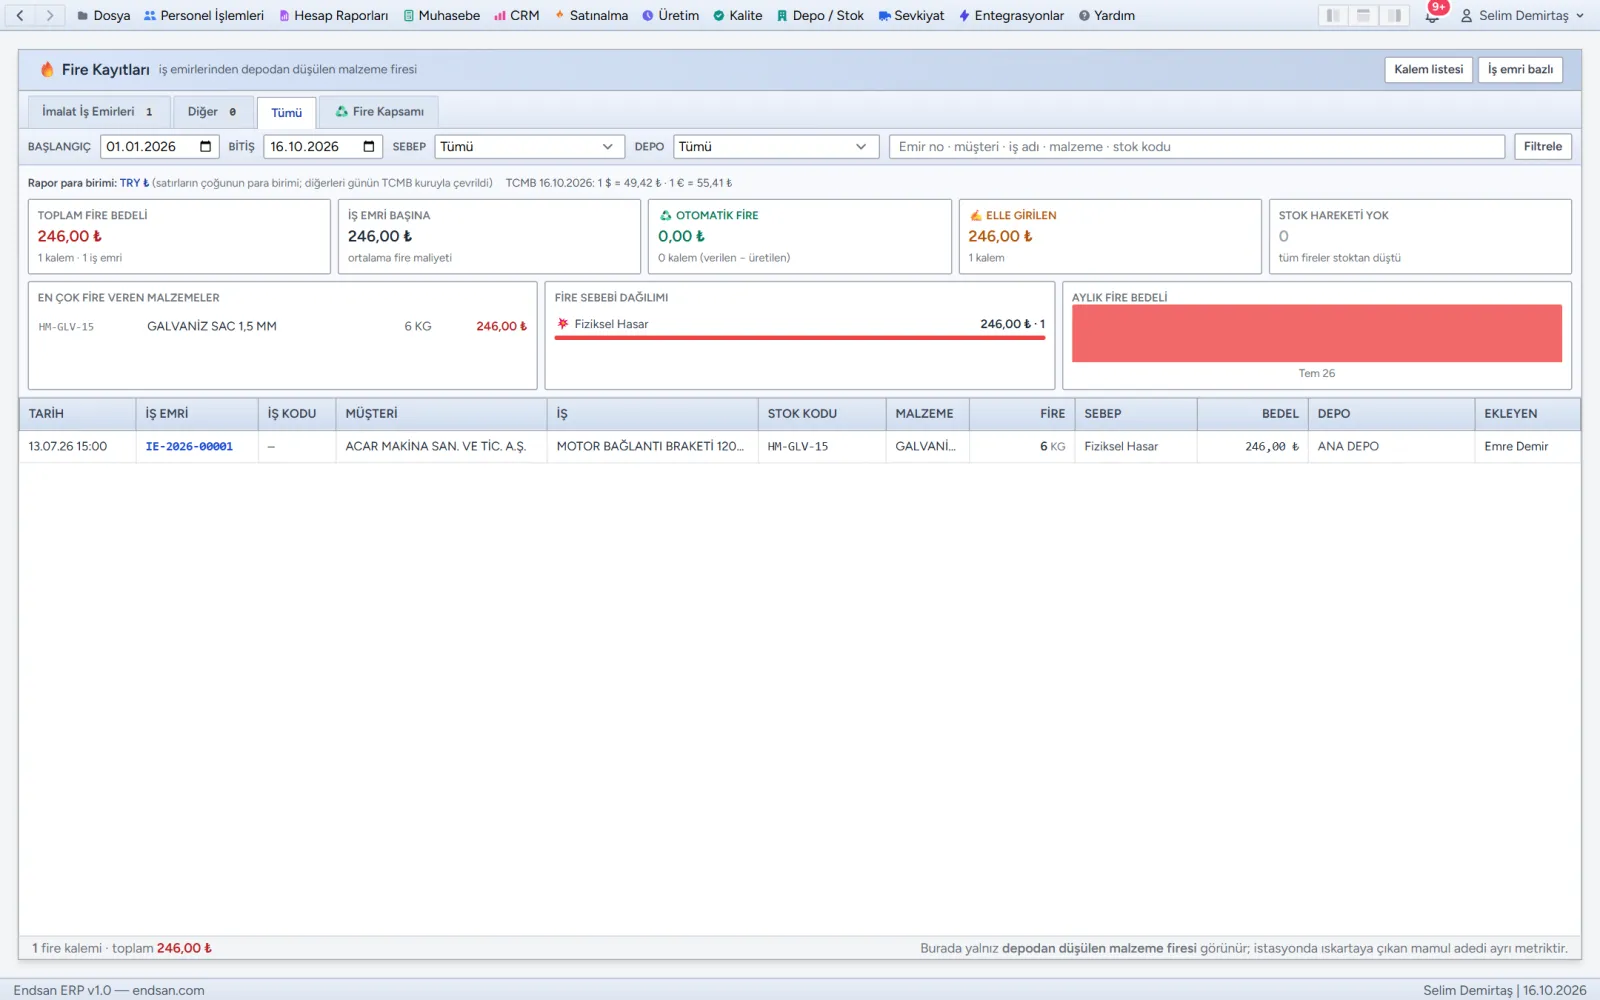Click the red Tem 26 monthly bar
This screenshot has width=1600, height=1000.
pyautogui.click(x=1317, y=333)
